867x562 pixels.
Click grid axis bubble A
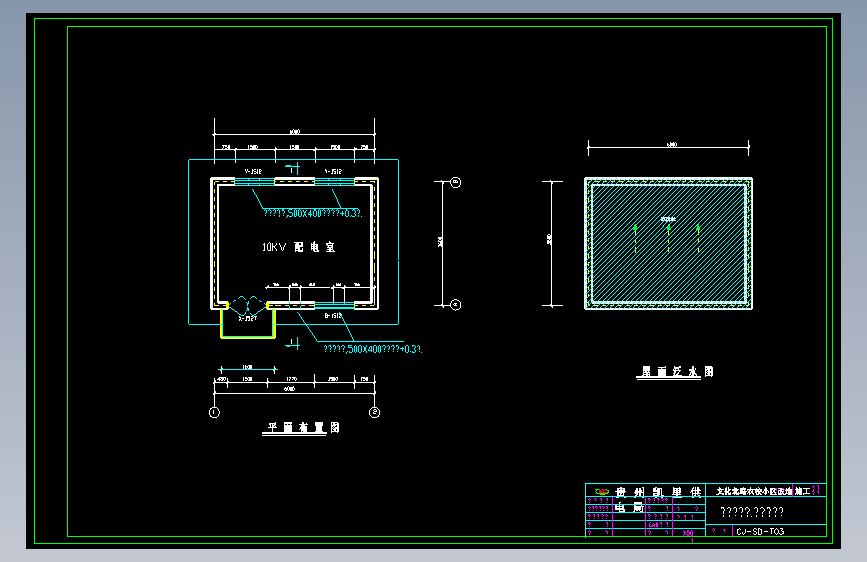click(x=456, y=305)
